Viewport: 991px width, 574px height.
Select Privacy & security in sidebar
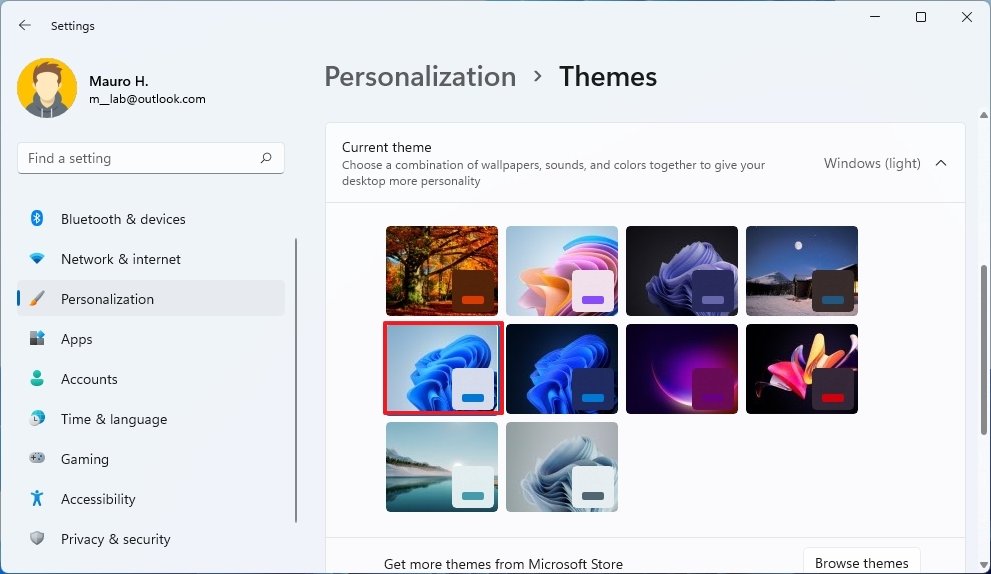151,539
